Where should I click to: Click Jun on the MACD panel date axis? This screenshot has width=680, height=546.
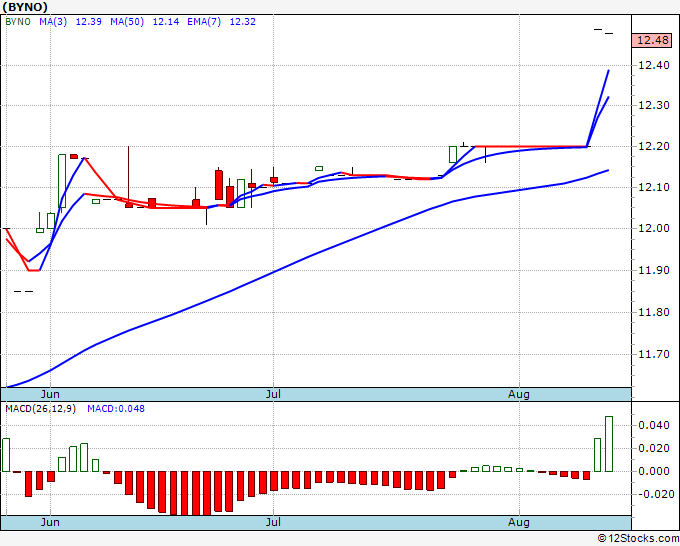coord(50,522)
